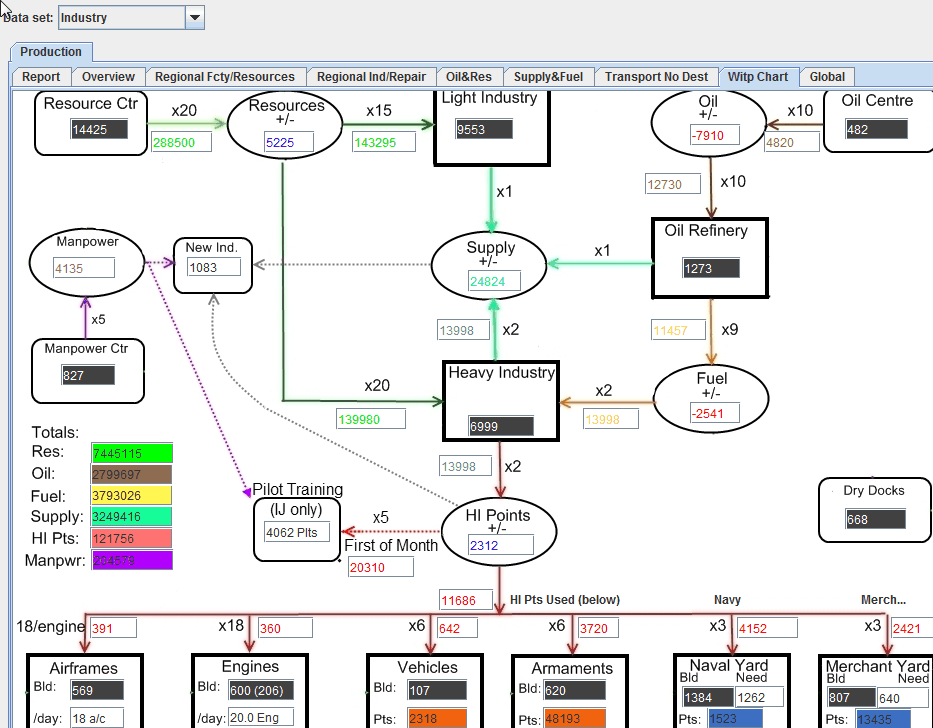Select the Dry Docks box
Image resolution: width=933 pixels, height=728 pixels.
pos(874,510)
